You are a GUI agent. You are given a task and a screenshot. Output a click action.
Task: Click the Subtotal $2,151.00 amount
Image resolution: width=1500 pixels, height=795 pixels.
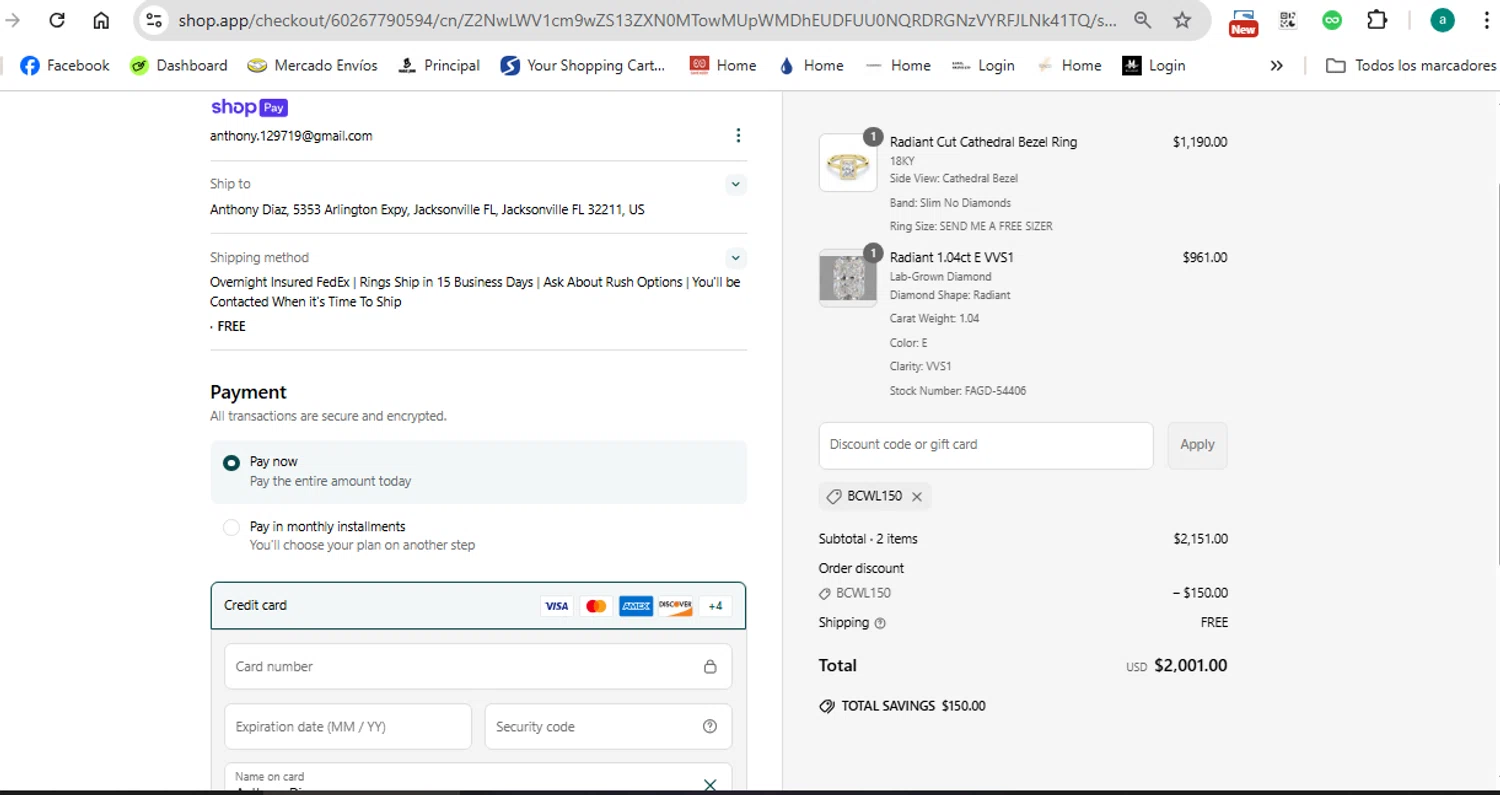click(1201, 539)
